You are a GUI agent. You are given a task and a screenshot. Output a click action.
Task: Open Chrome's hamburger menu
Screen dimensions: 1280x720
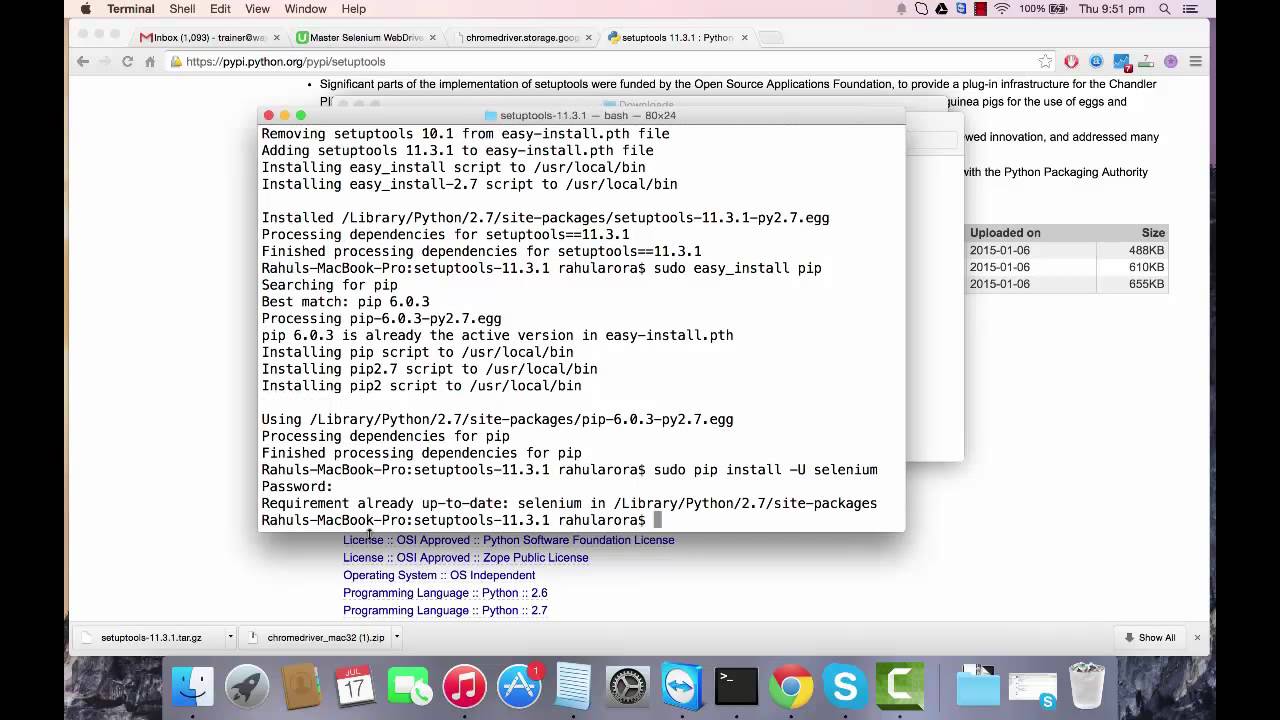coord(1195,62)
